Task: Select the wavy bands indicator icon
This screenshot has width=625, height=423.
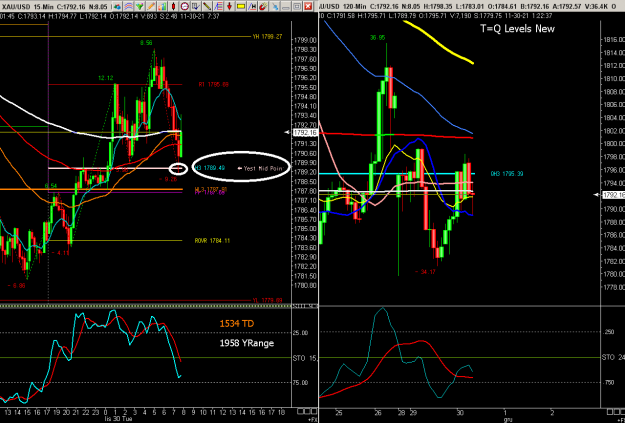Action: coord(128,6)
